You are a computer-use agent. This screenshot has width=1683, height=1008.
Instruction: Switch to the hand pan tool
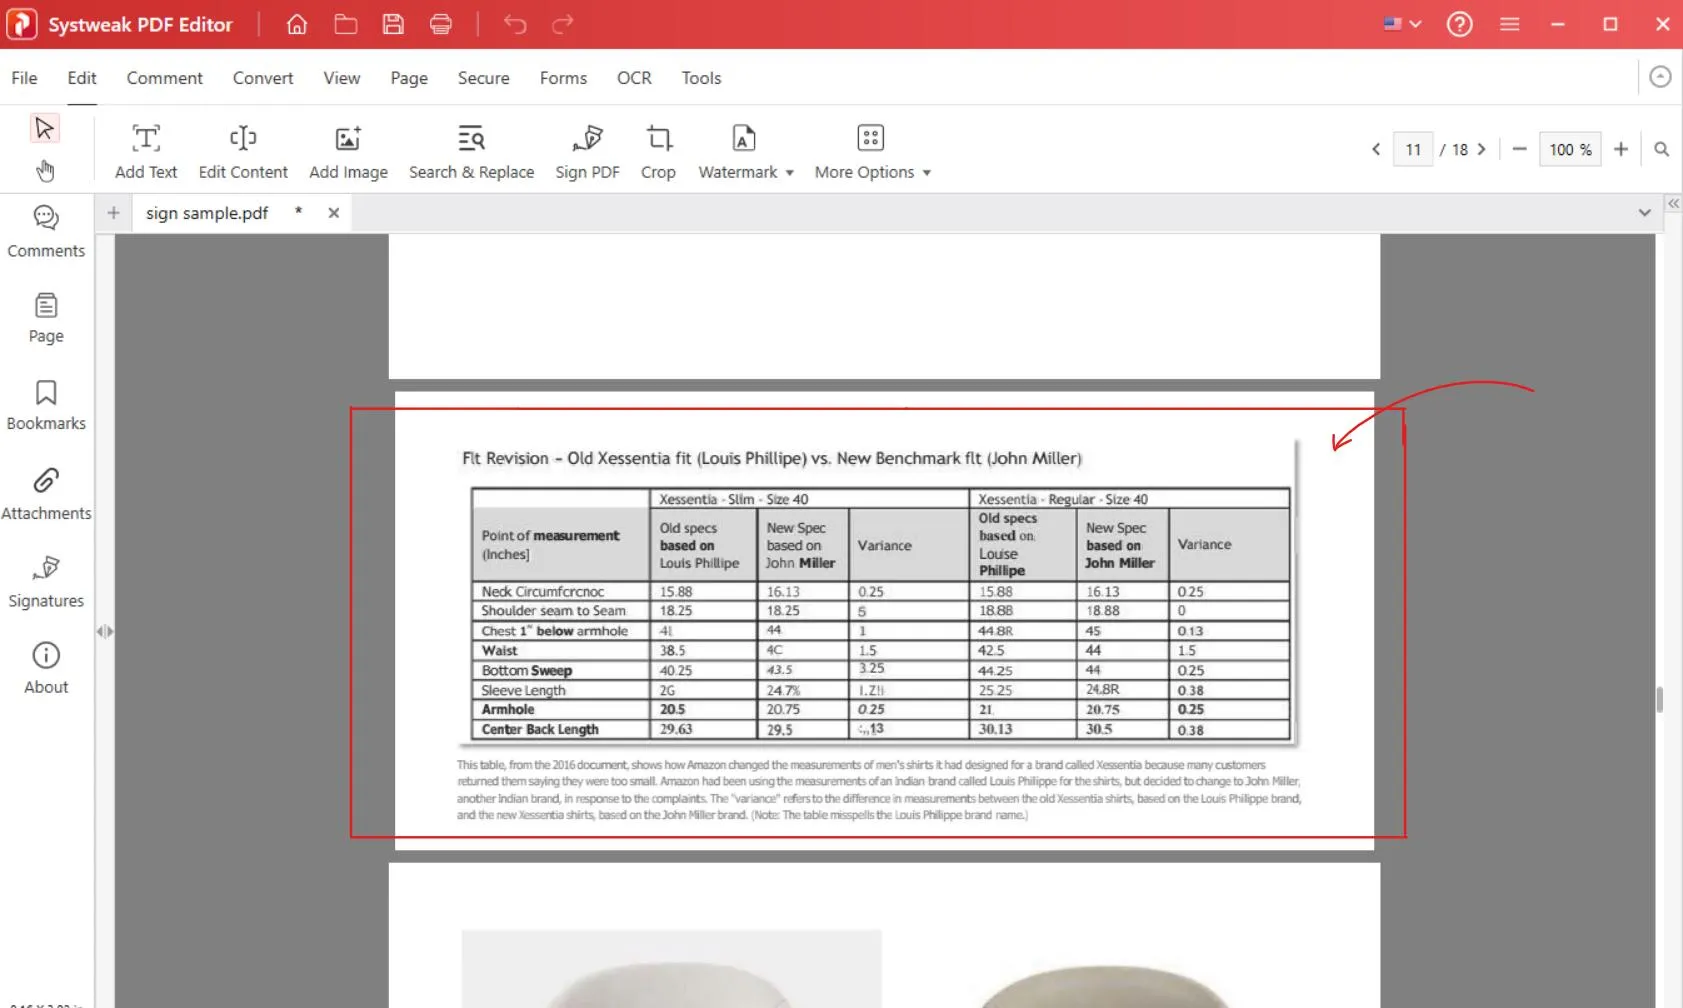coord(45,171)
